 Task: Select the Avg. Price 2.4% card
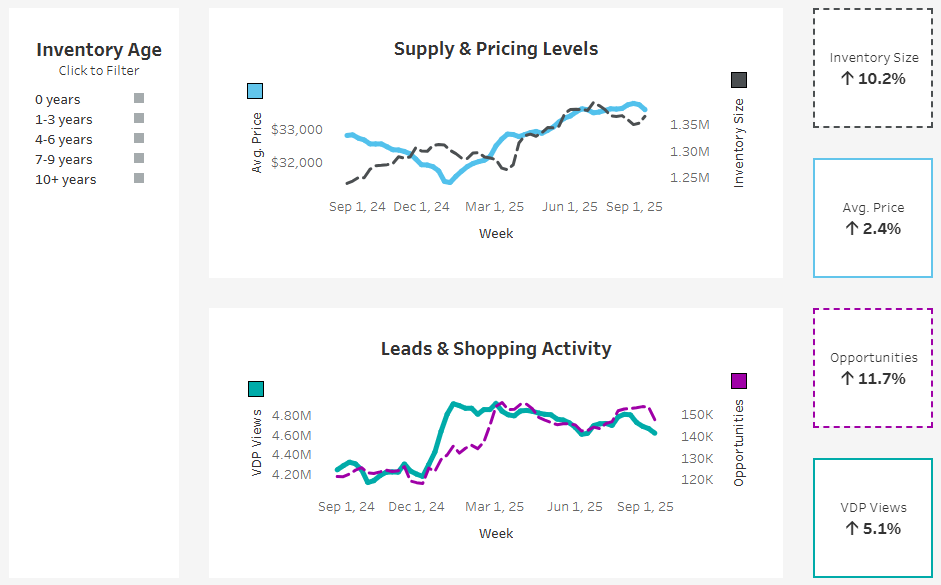[873, 218]
